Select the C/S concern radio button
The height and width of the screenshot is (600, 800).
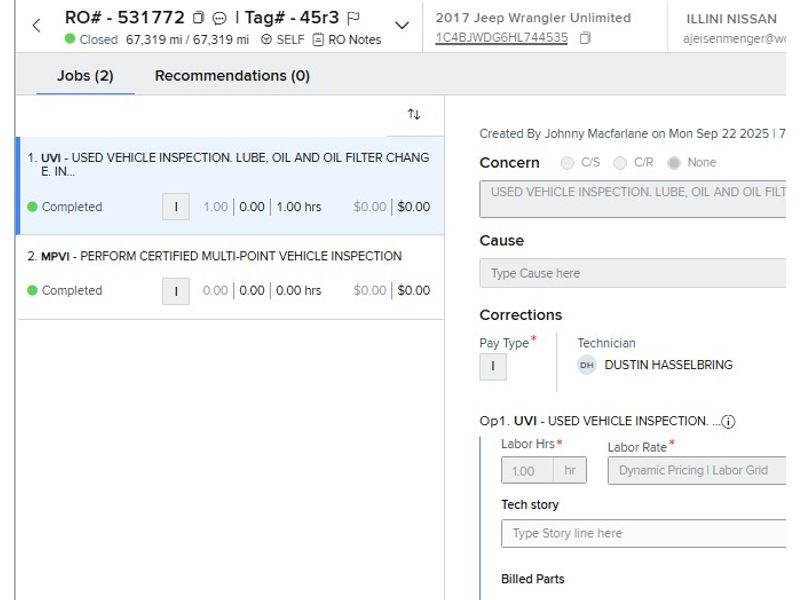click(568, 163)
